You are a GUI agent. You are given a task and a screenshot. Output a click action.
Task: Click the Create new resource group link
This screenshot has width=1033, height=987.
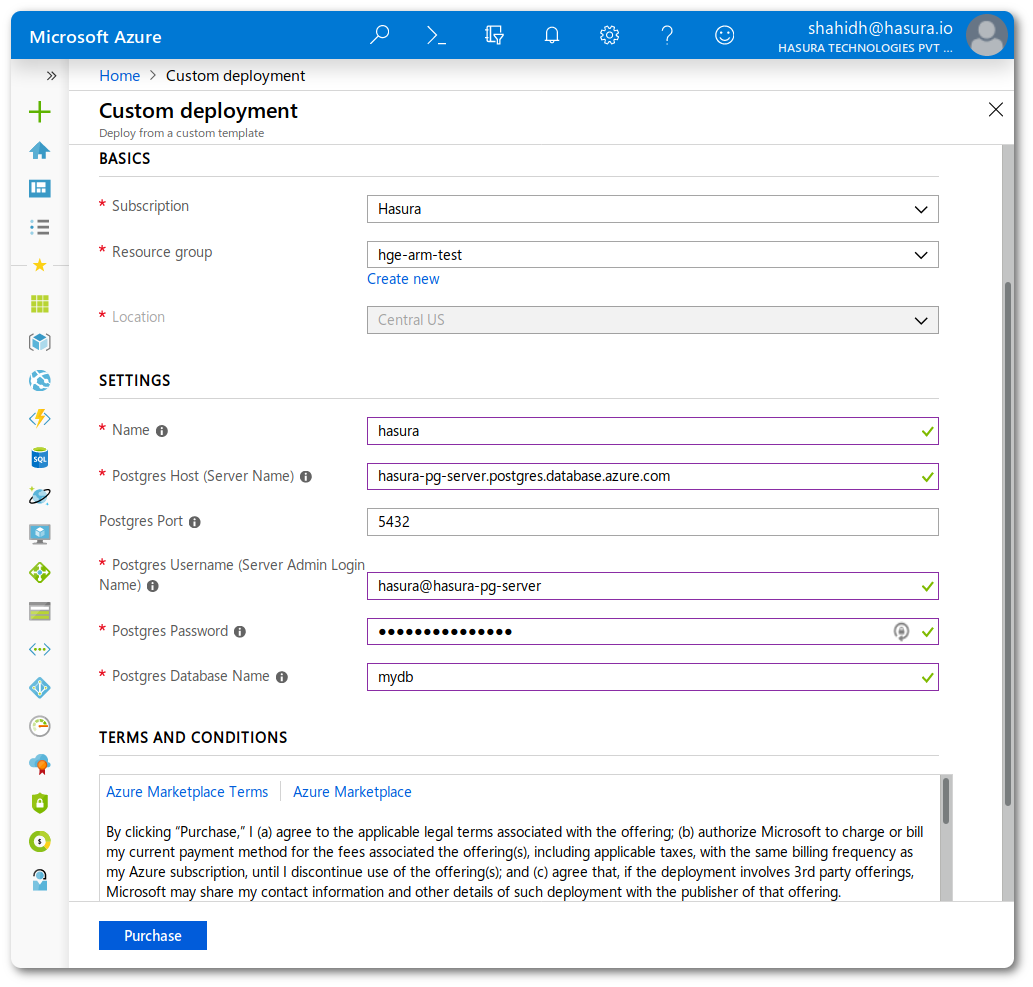coord(403,279)
